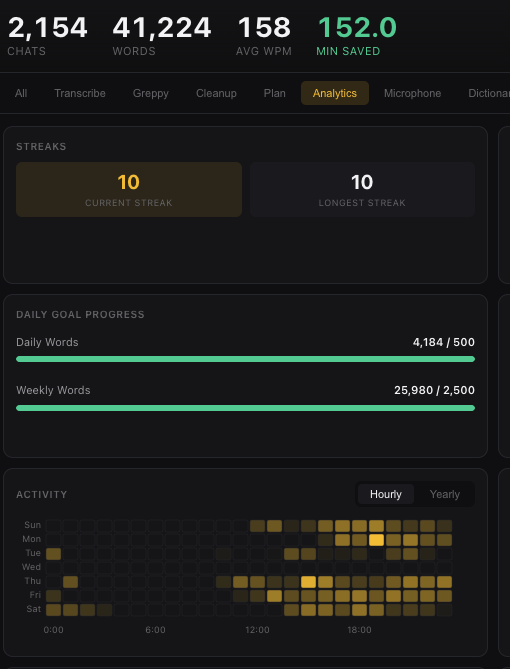This screenshot has height=669, width=510.
Task: Go to the Cleanup tab
Action: 216,93
